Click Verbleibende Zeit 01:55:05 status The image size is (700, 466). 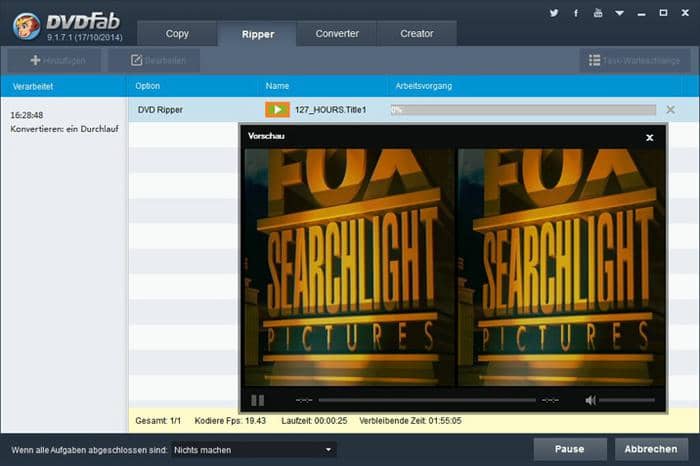[410, 420]
